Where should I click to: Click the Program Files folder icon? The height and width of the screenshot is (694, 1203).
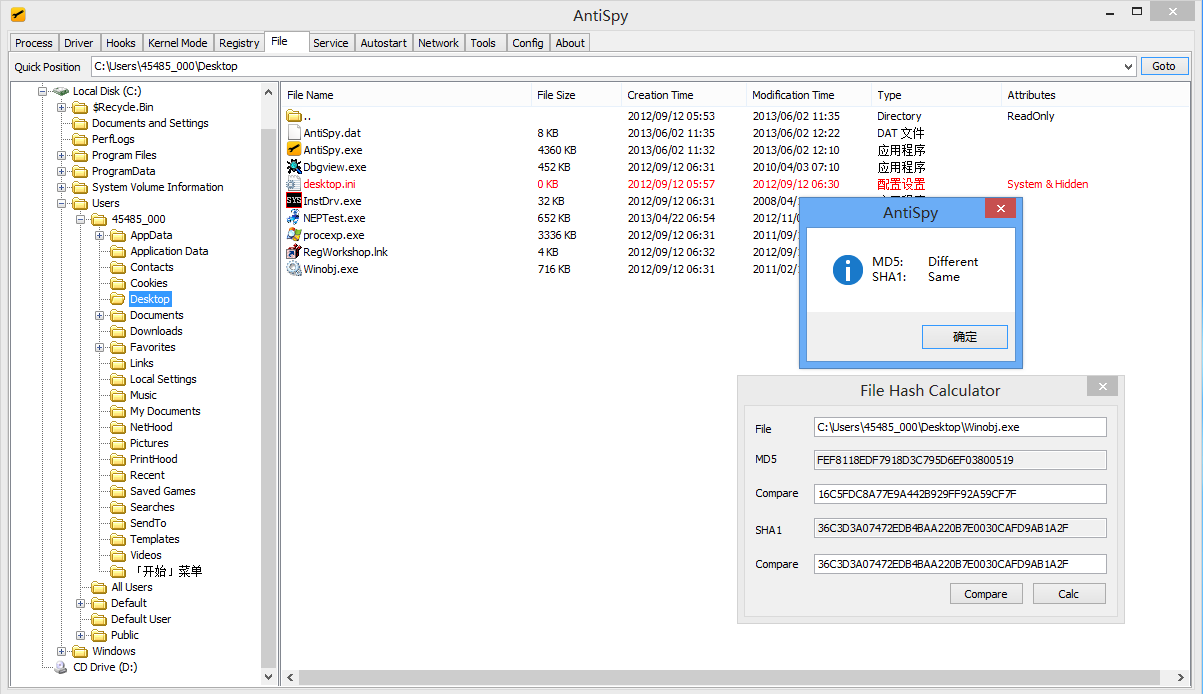point(81,155)
